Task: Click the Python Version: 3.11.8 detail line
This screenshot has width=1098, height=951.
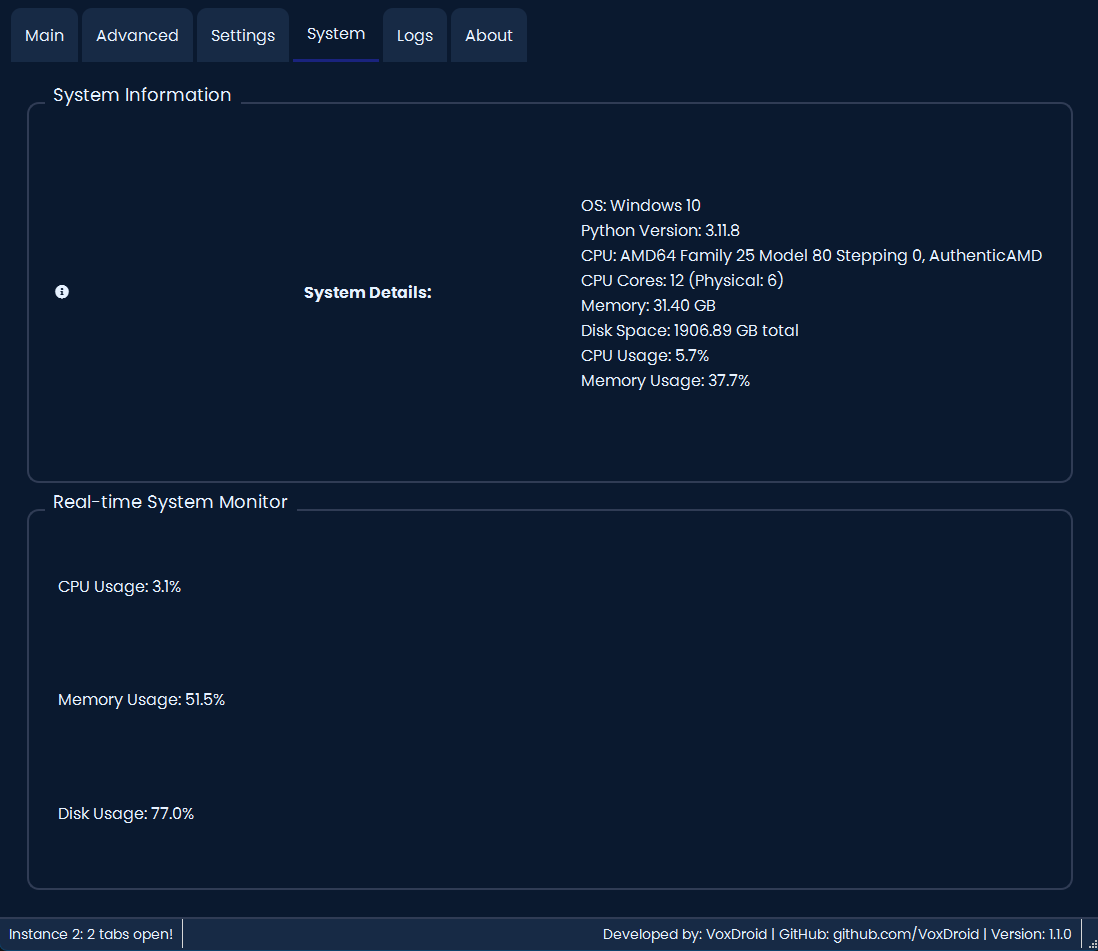Action: (x=660, y=230)
